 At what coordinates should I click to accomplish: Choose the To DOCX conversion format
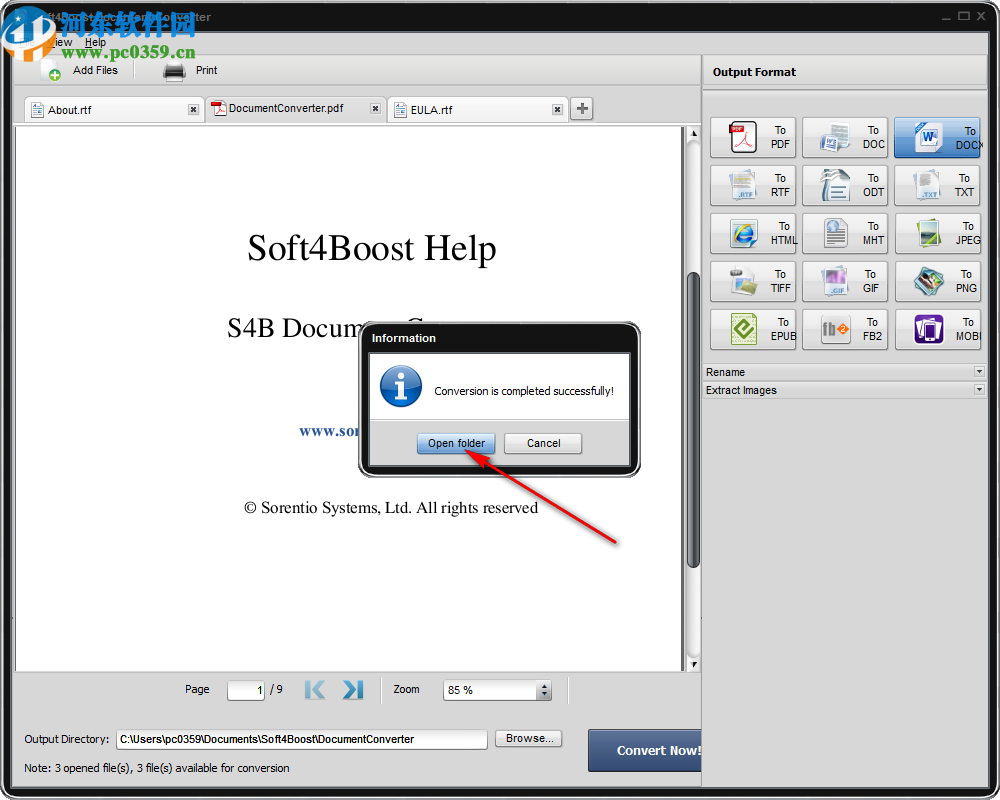tap(936, 137)
